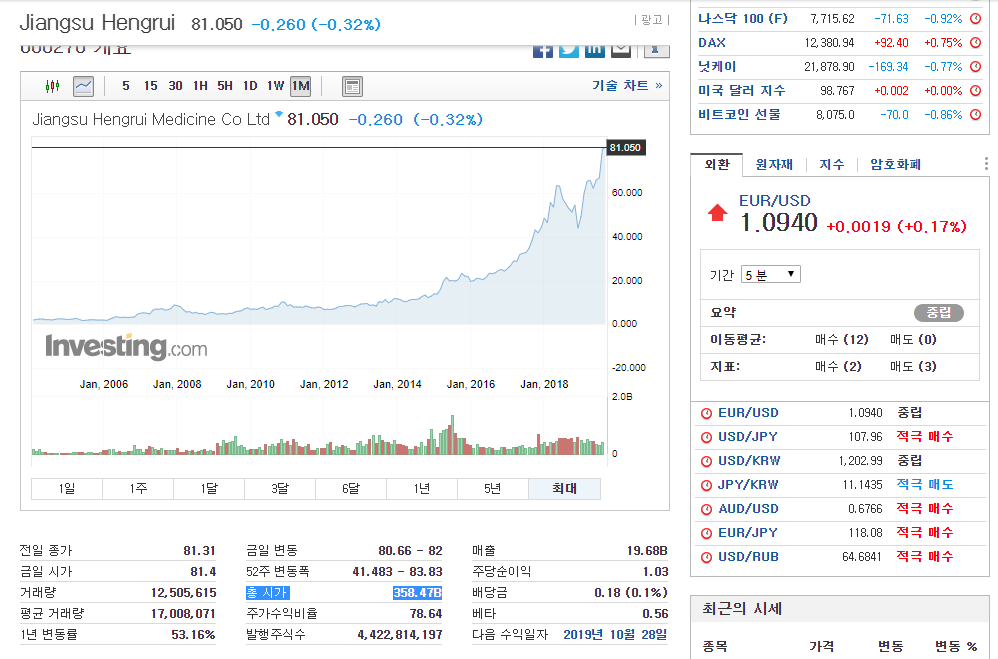
Task: Open the 닛케이 index link
Action: coord(717,66)
